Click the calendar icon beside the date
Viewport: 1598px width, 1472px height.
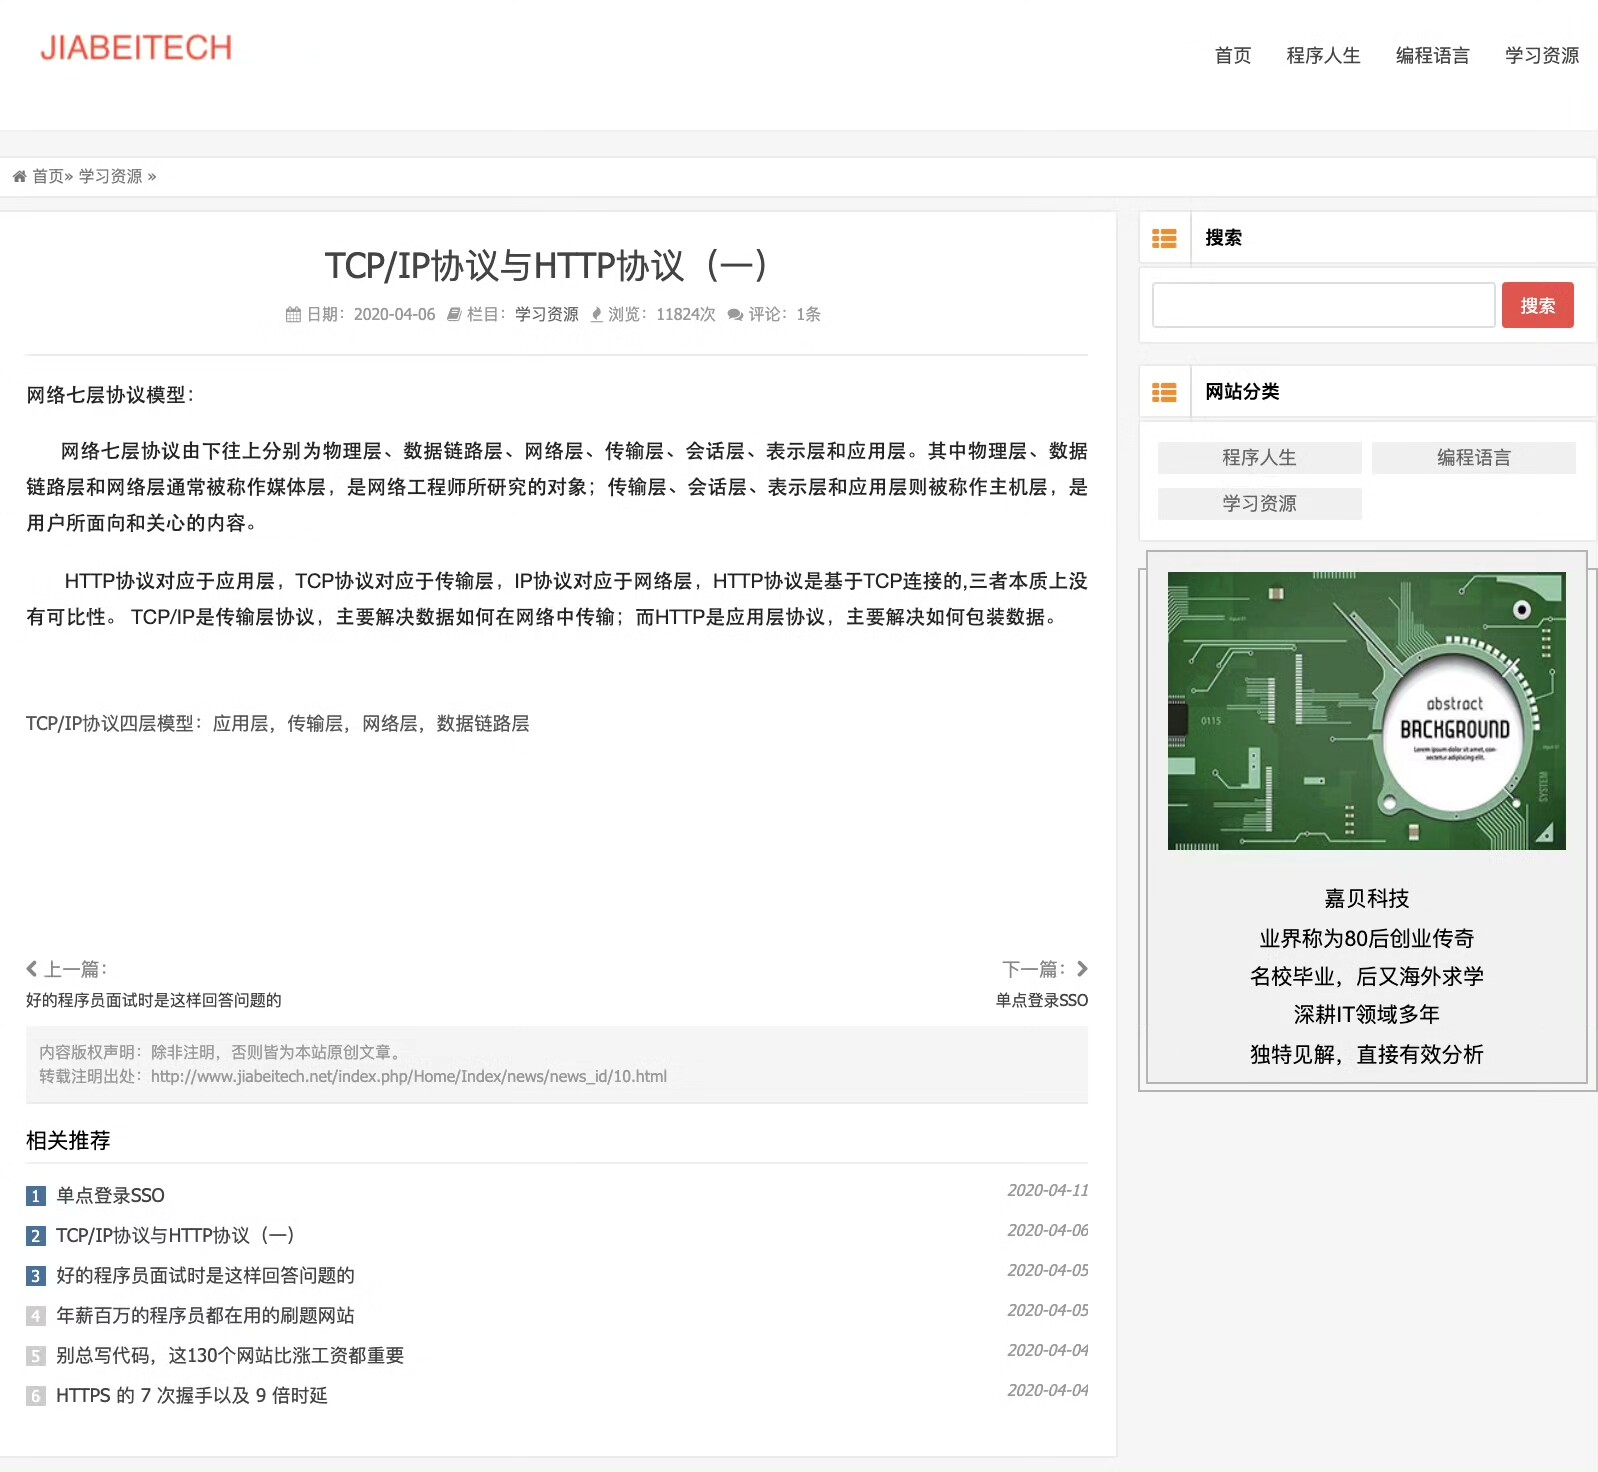point(293,314)
